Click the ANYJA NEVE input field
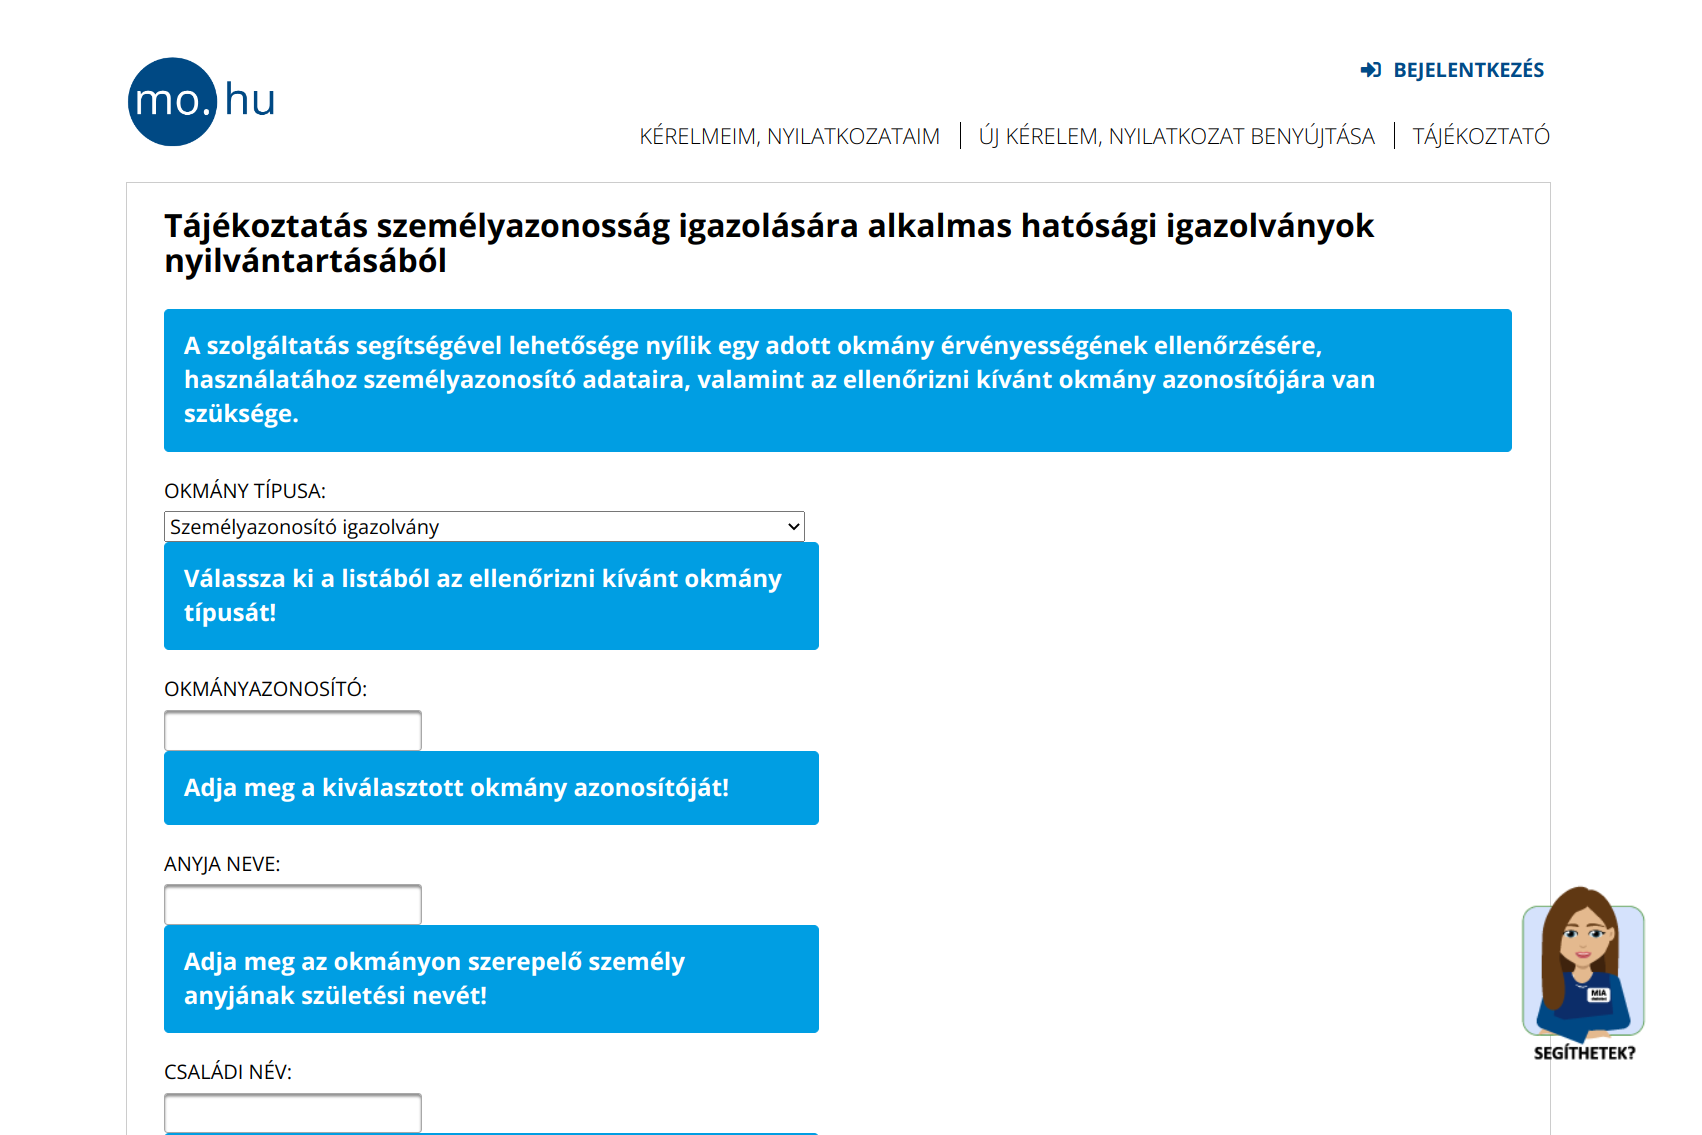 (292, 904)
